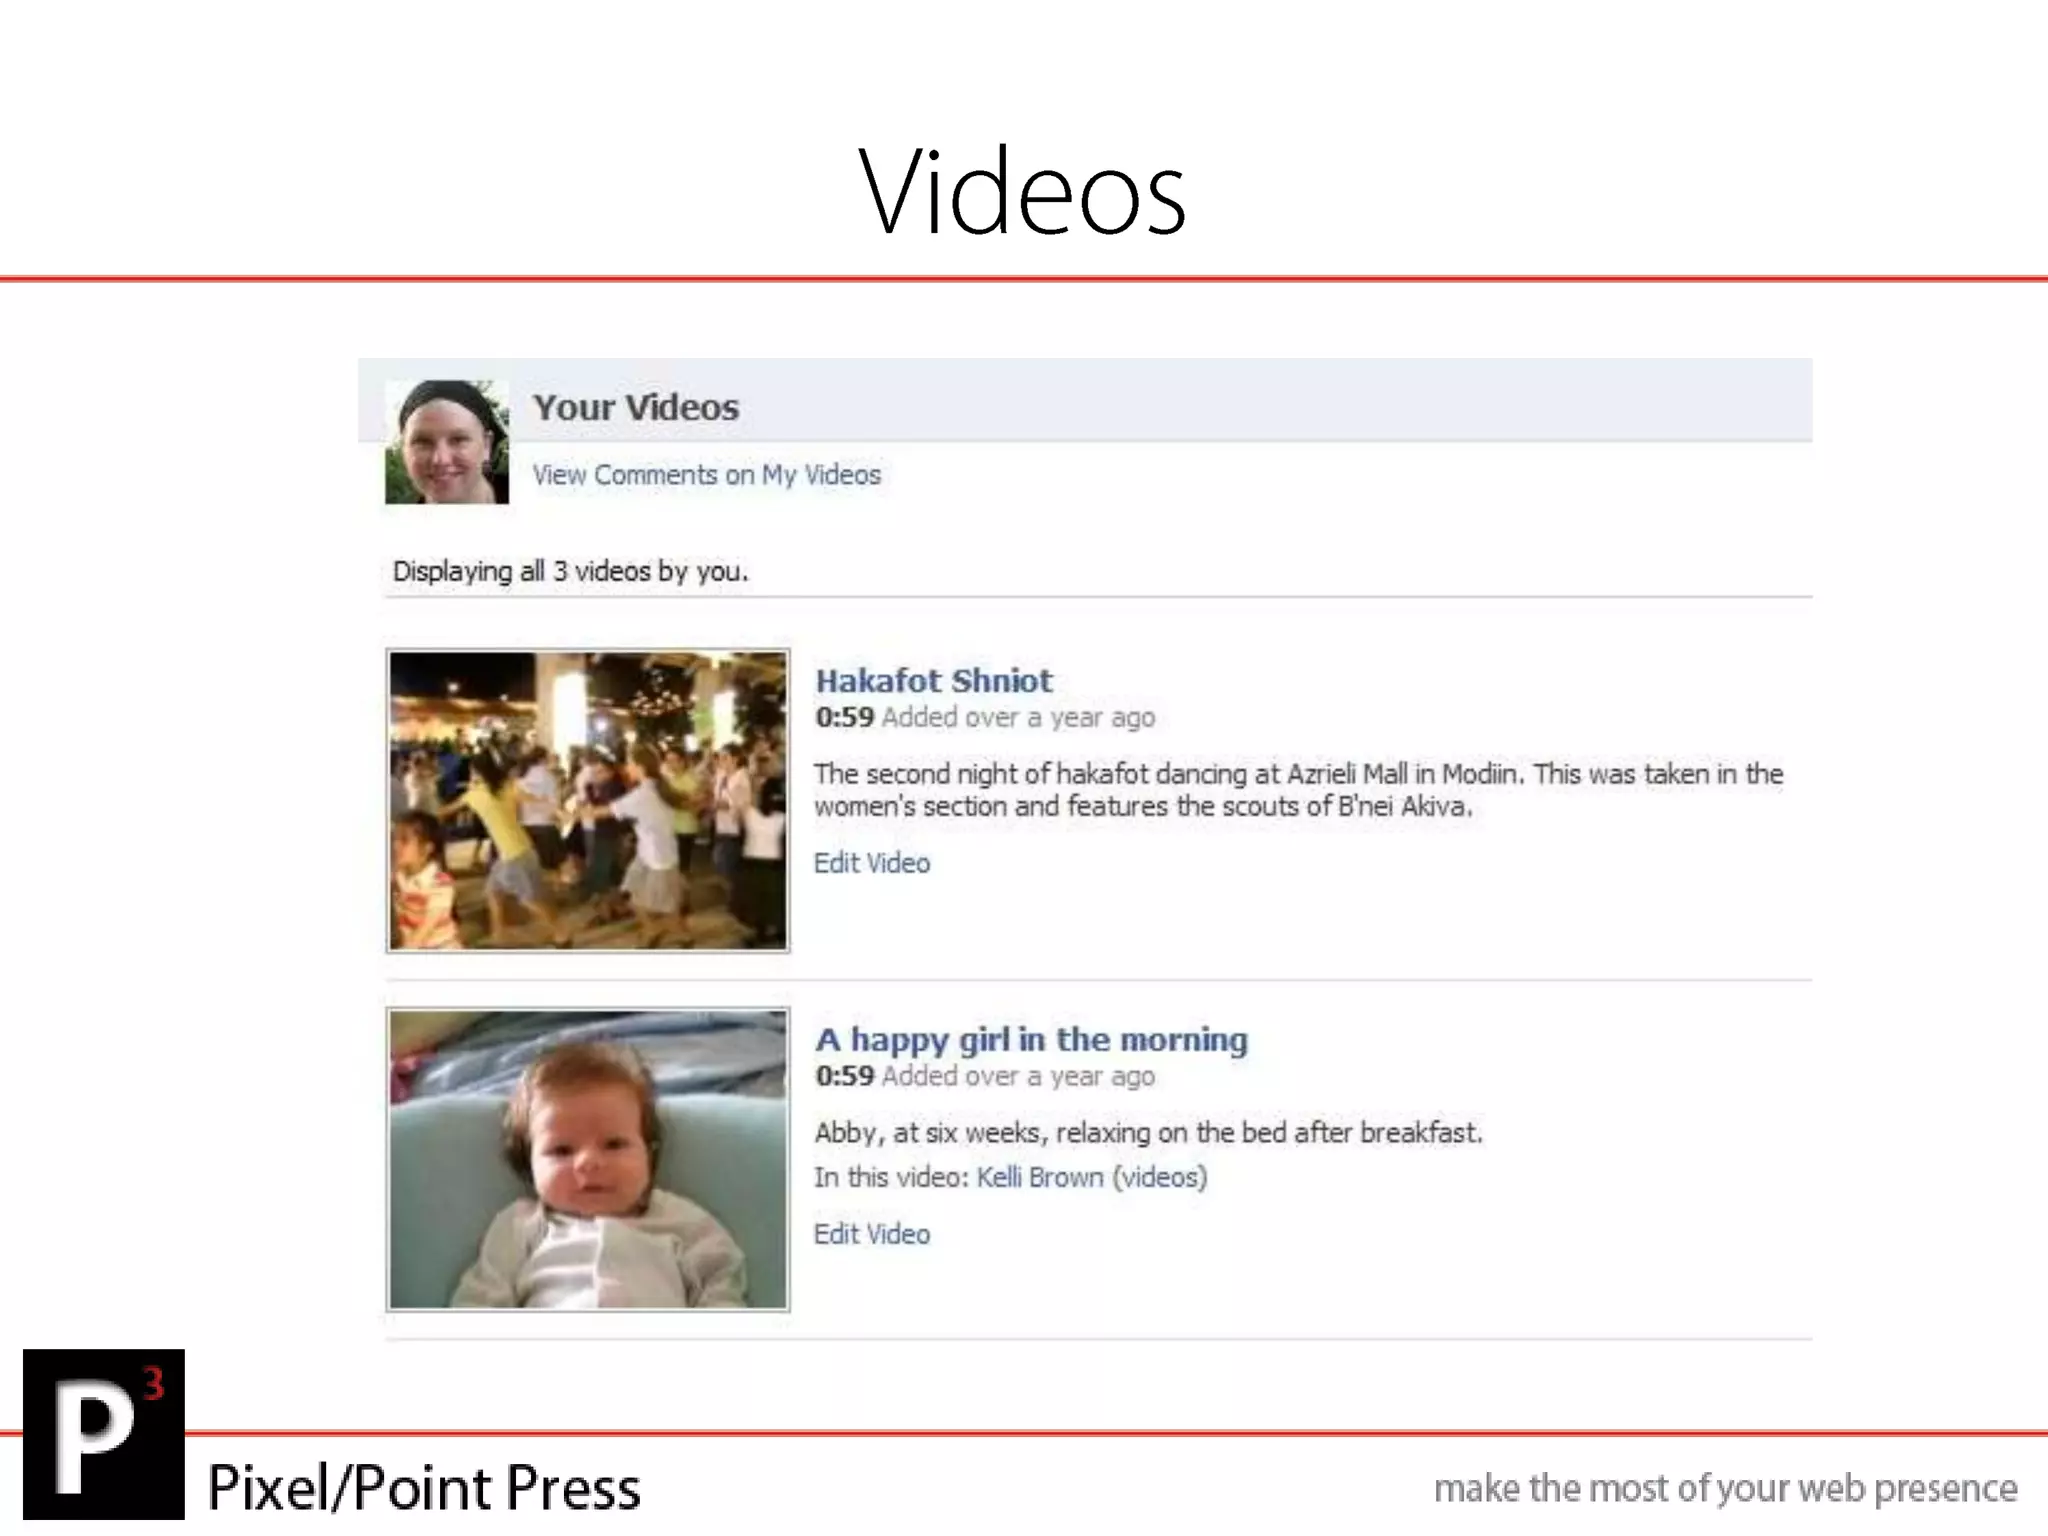Click Edit Video under Hakafot Shniot

[872, 863]
